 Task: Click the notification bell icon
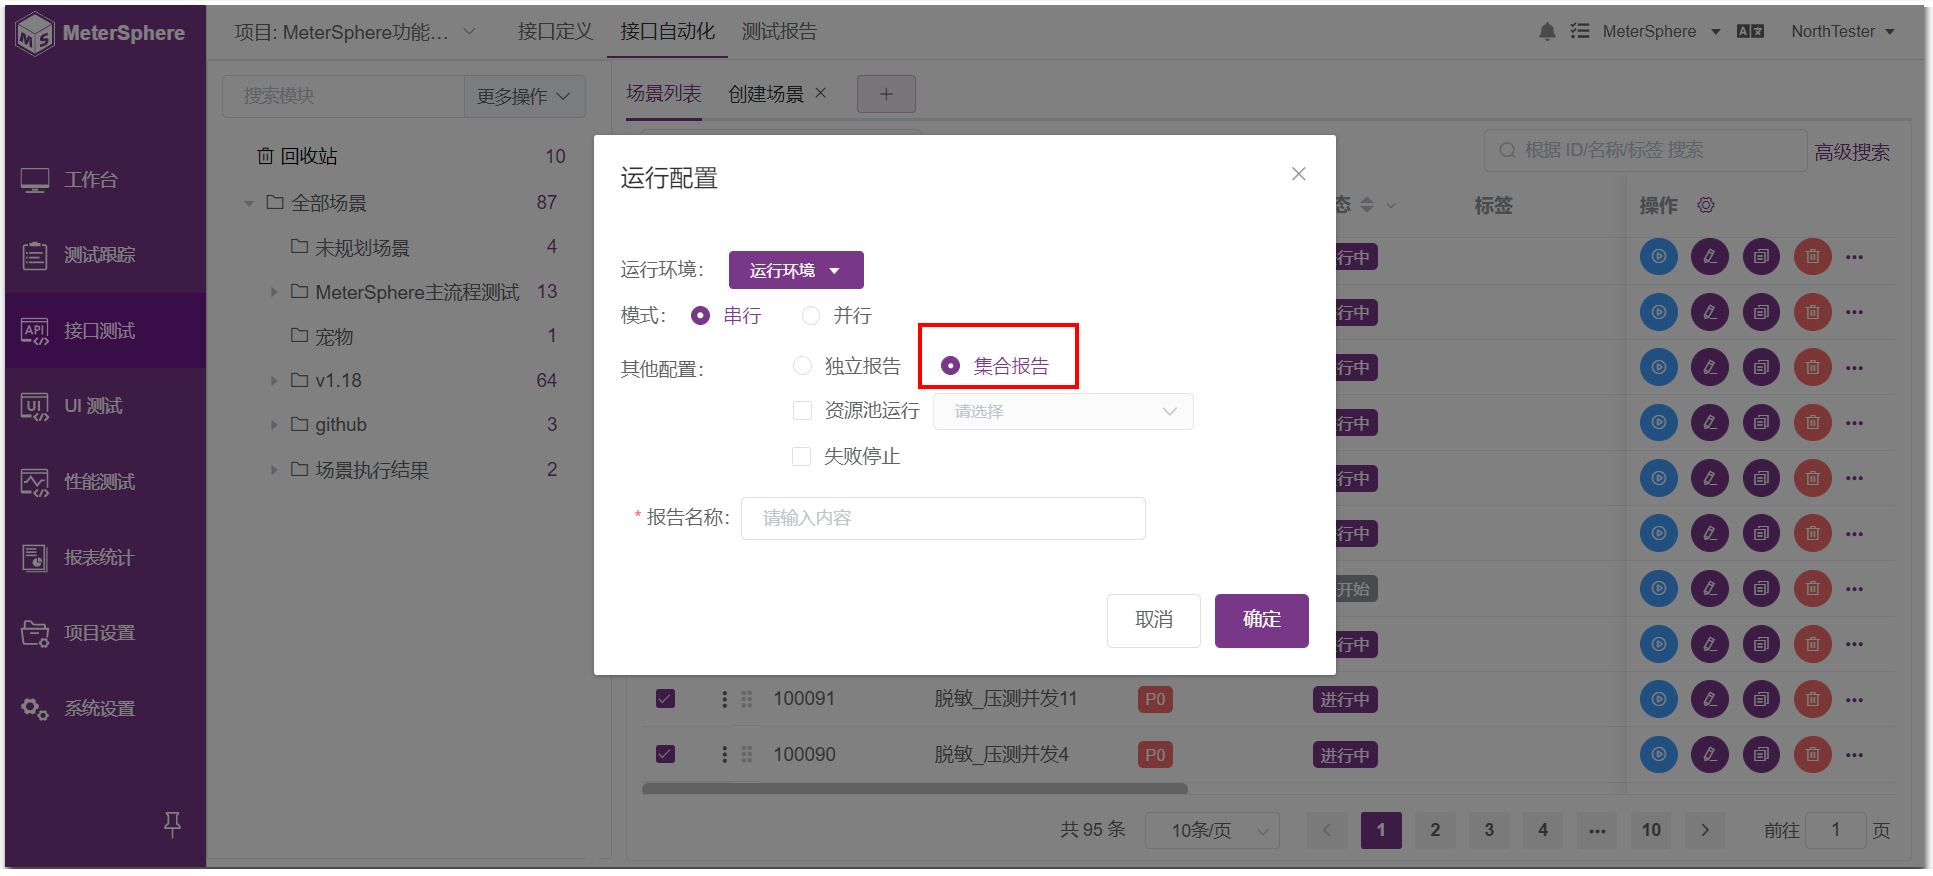pos(1547,31)
